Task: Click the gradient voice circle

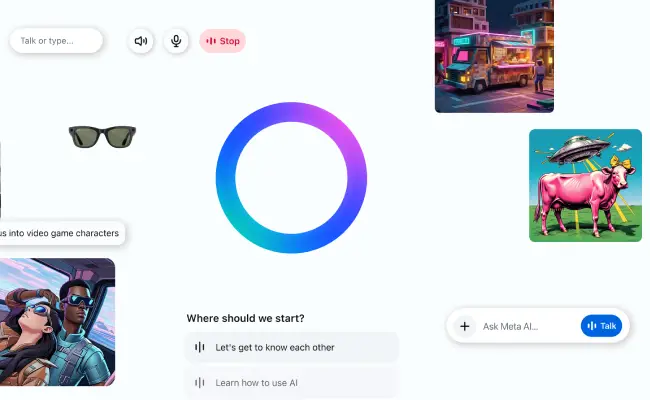Action: tap(291, 177)
